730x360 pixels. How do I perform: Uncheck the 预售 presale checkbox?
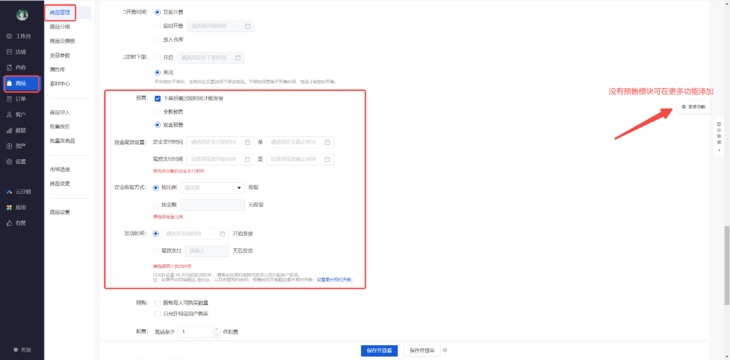(157, 99)
